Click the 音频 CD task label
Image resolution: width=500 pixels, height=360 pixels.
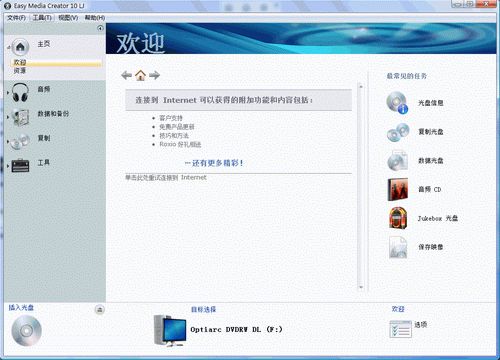(x=430, y=189)
